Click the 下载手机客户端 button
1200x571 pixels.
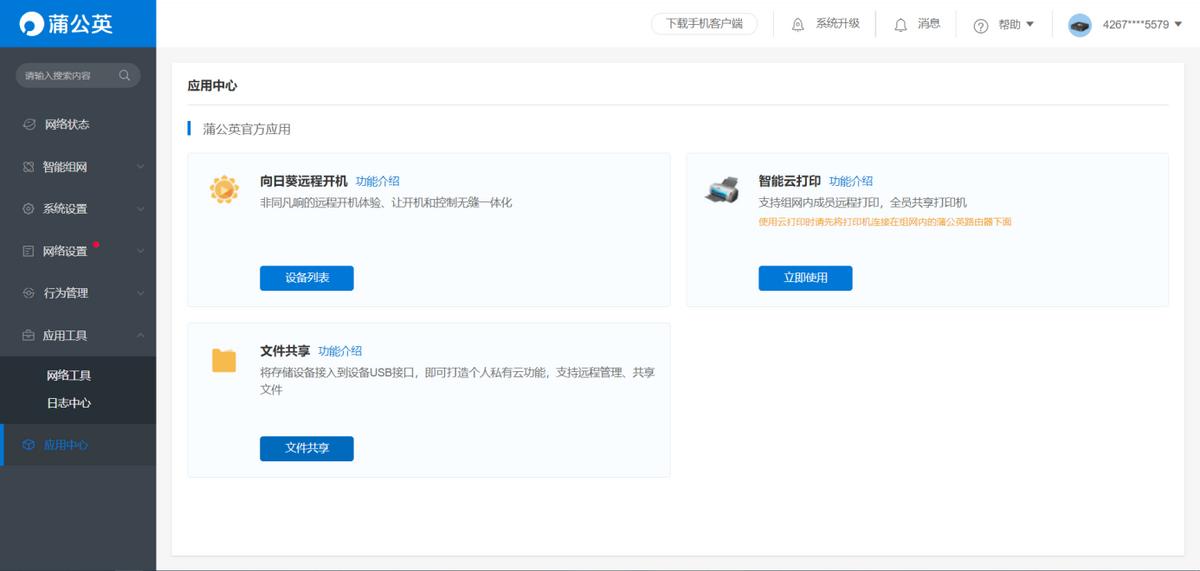[704, 23]
